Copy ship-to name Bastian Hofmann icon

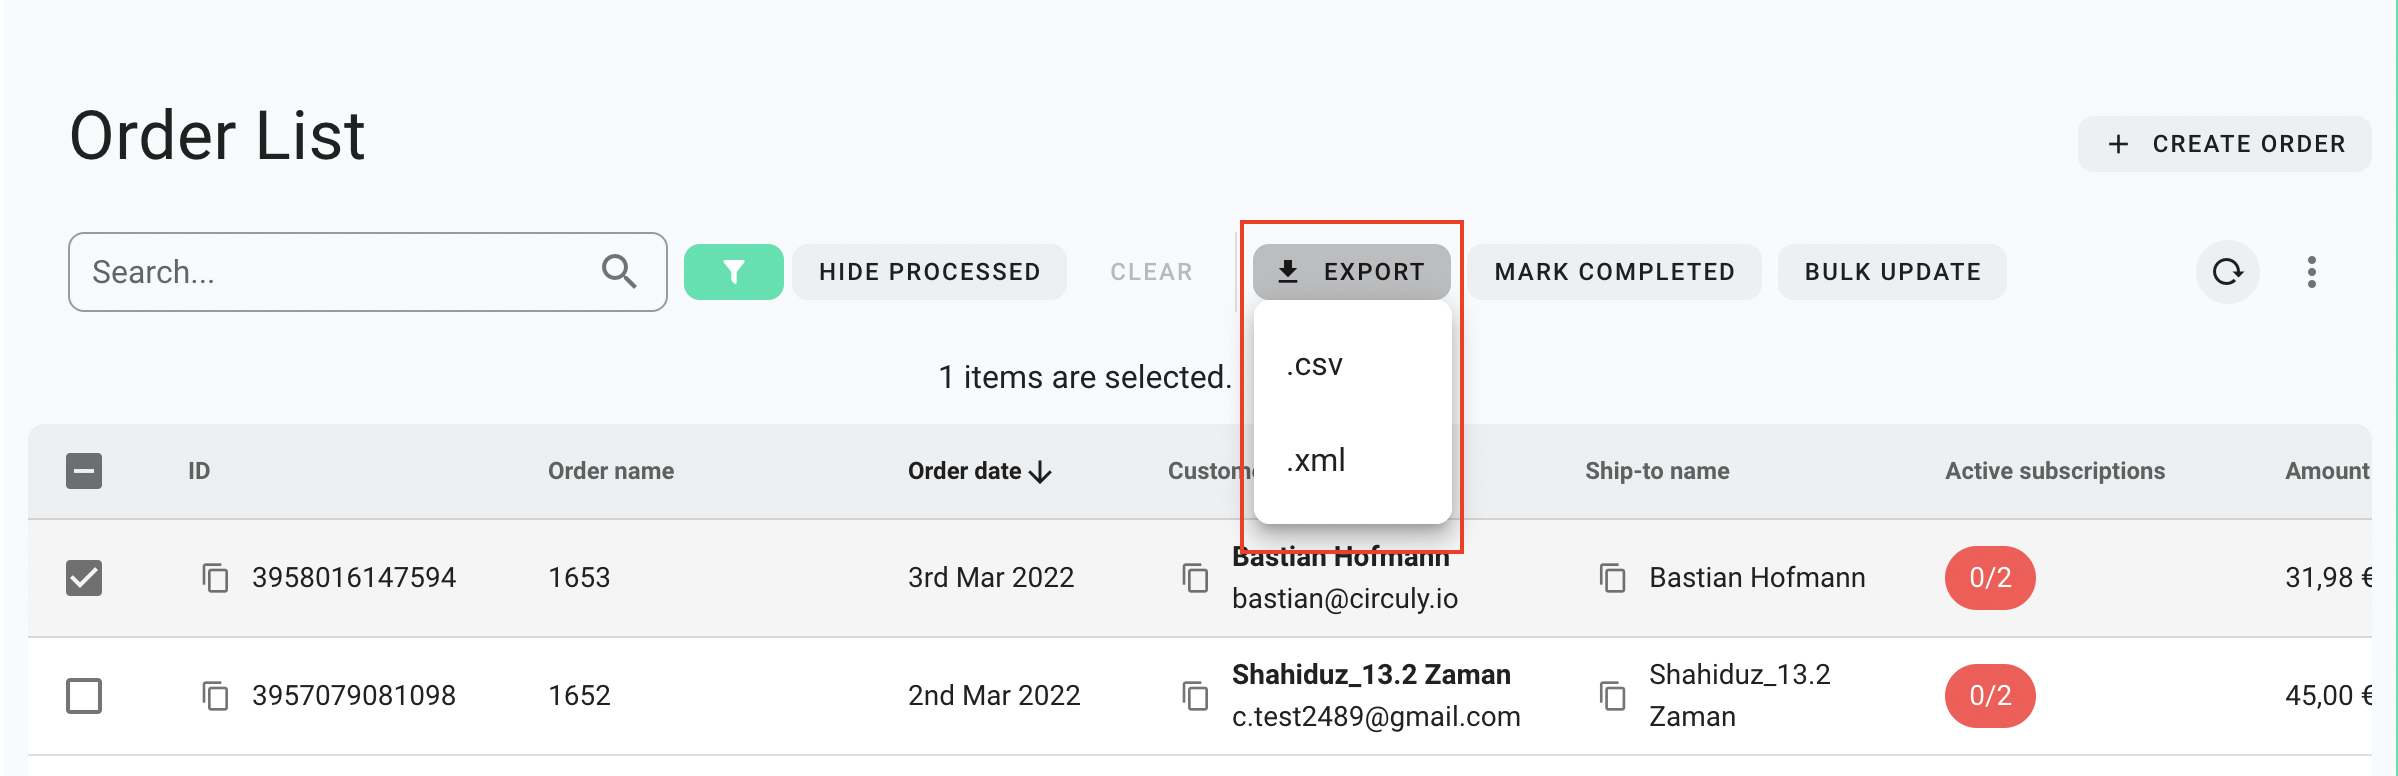click(1612, 578)
